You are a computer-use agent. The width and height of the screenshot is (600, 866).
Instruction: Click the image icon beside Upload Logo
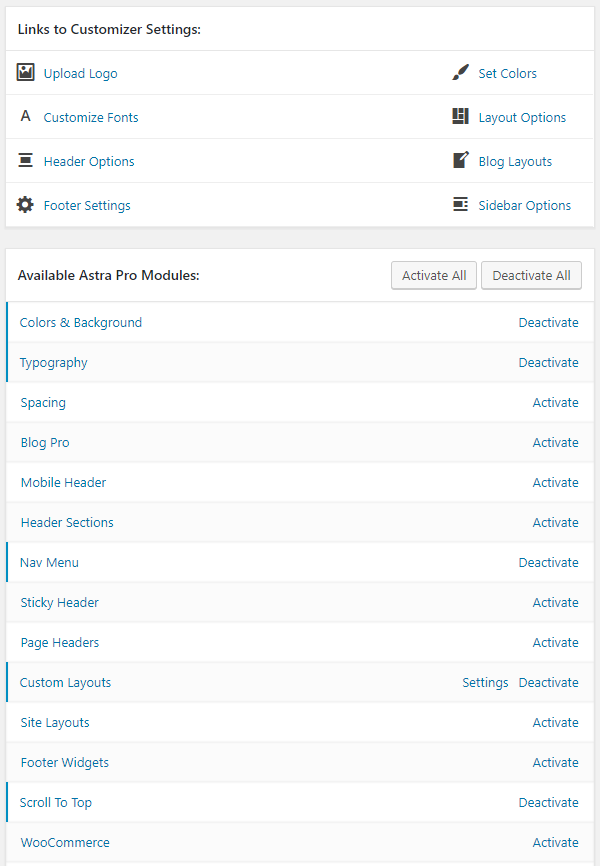(25, 72)
